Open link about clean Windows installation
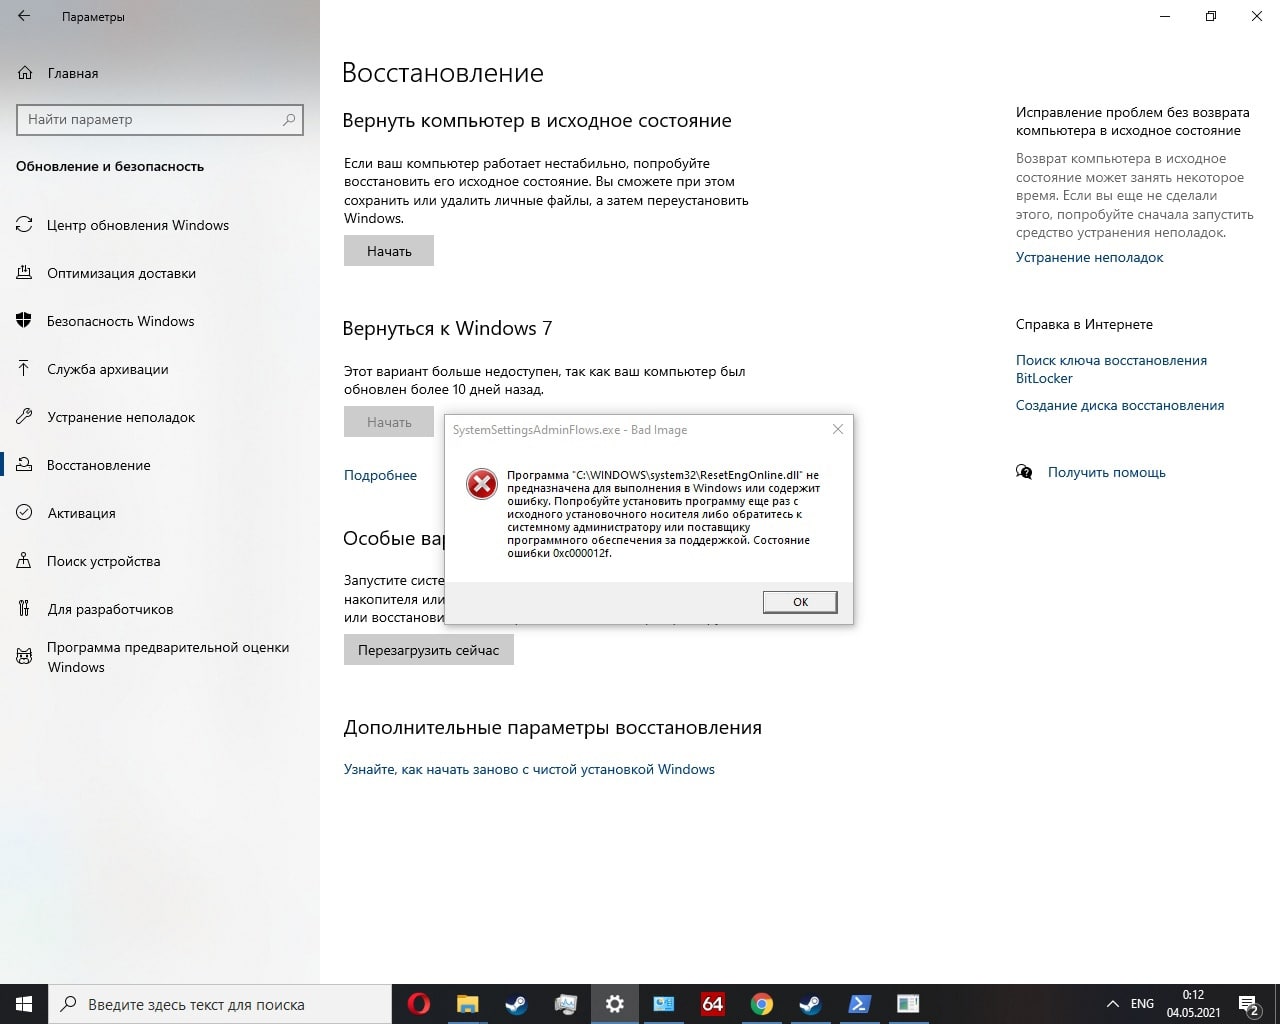 (x=529, y=769)
